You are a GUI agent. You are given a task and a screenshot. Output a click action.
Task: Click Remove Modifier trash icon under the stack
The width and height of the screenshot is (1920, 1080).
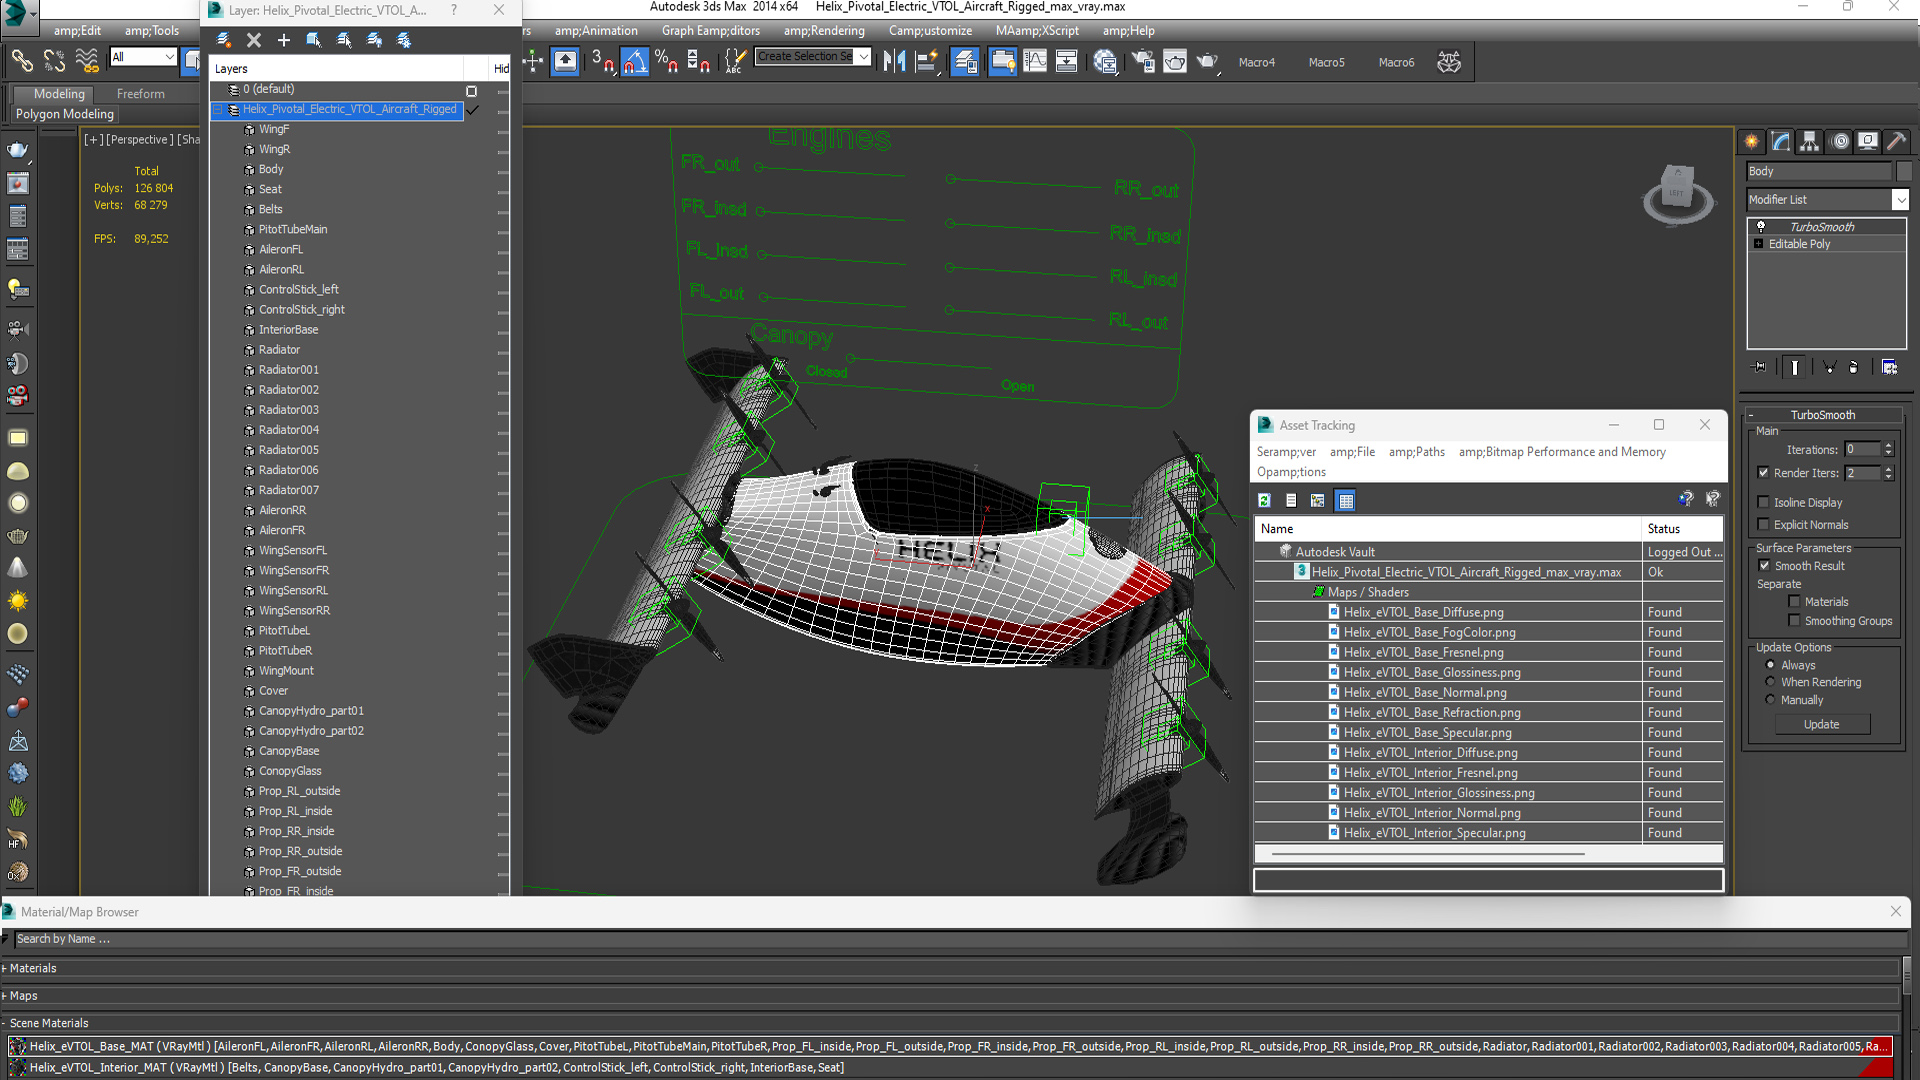[x=1854, y=367]
